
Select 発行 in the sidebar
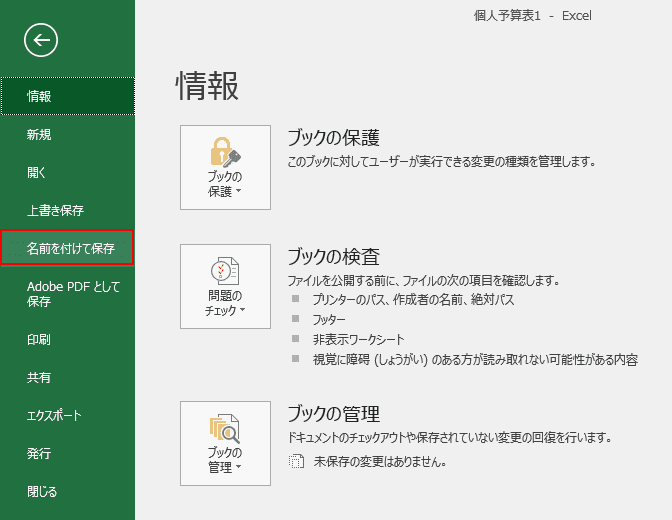point(68,453)
